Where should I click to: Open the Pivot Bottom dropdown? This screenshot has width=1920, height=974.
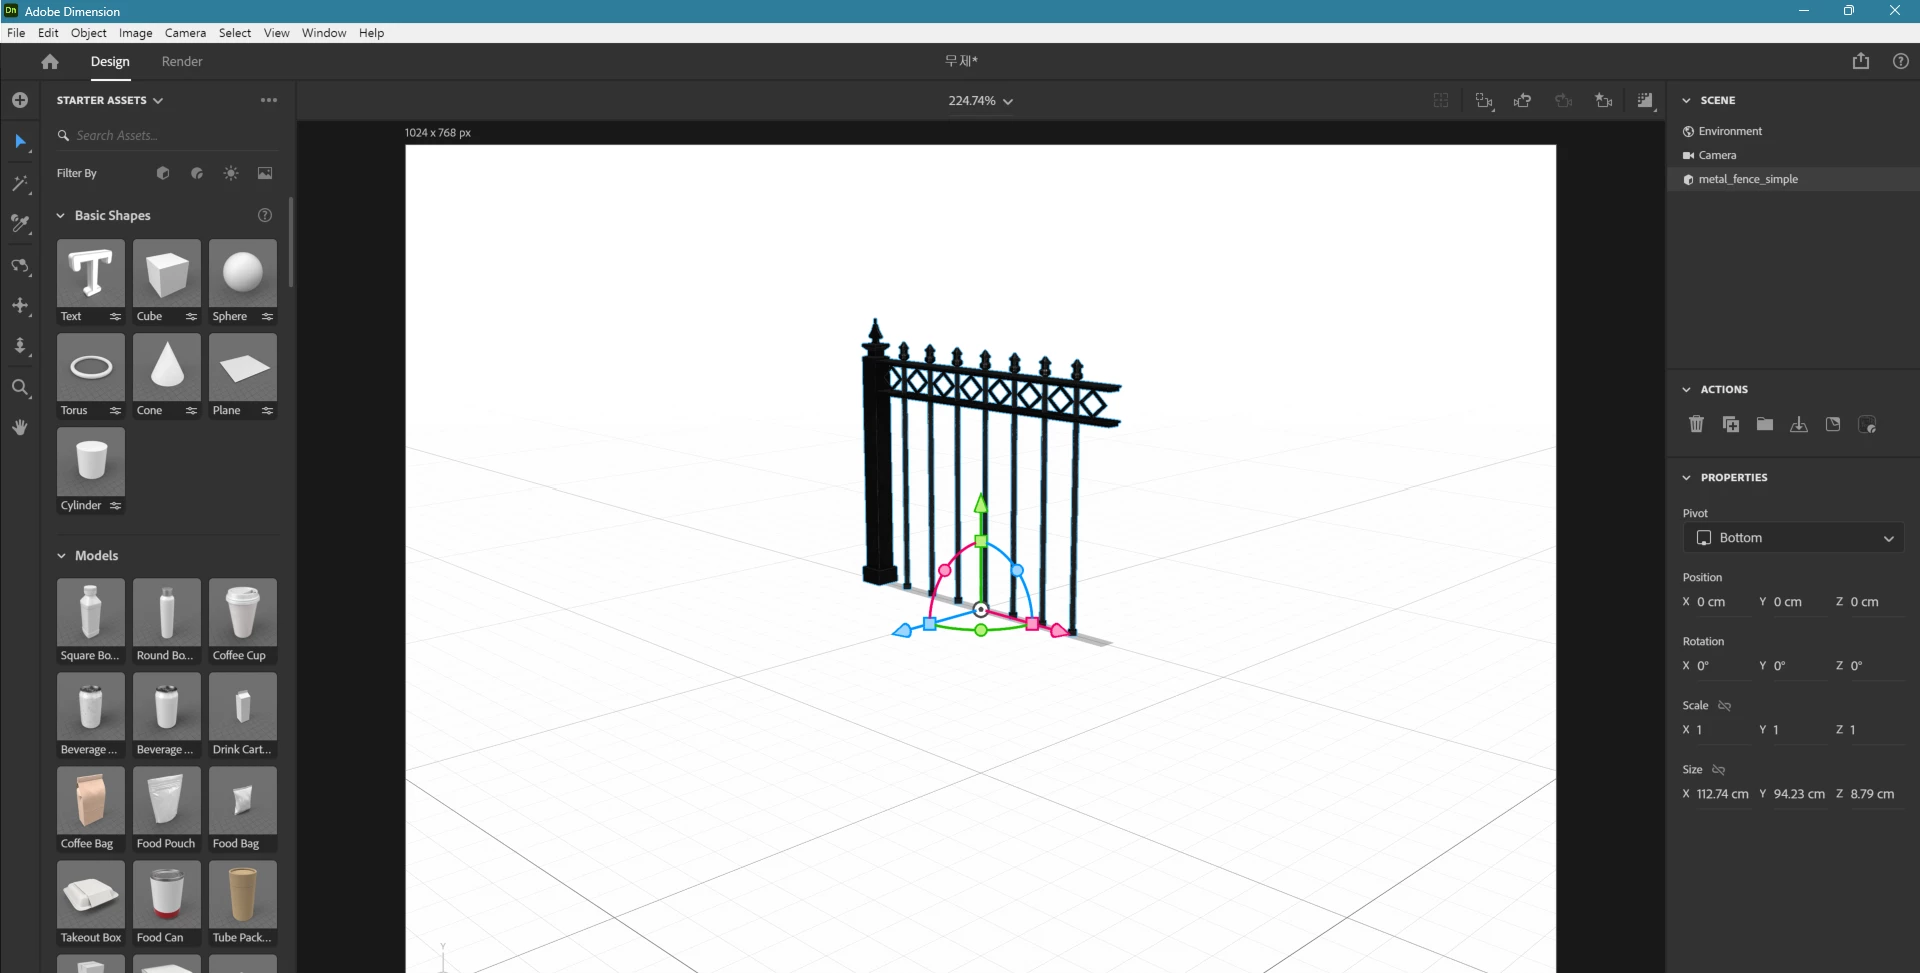1793,538
